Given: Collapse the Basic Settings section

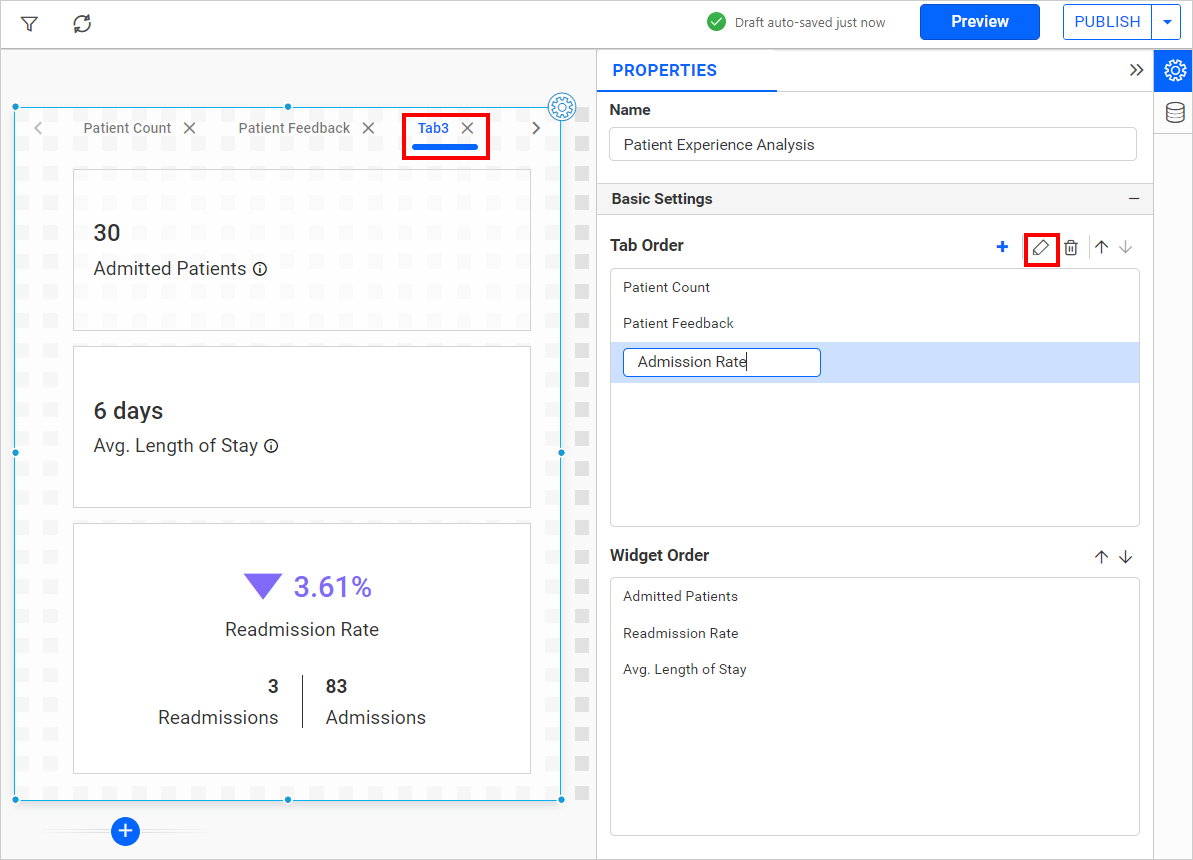Looking at the screenshot, I should coord(1134,199).
